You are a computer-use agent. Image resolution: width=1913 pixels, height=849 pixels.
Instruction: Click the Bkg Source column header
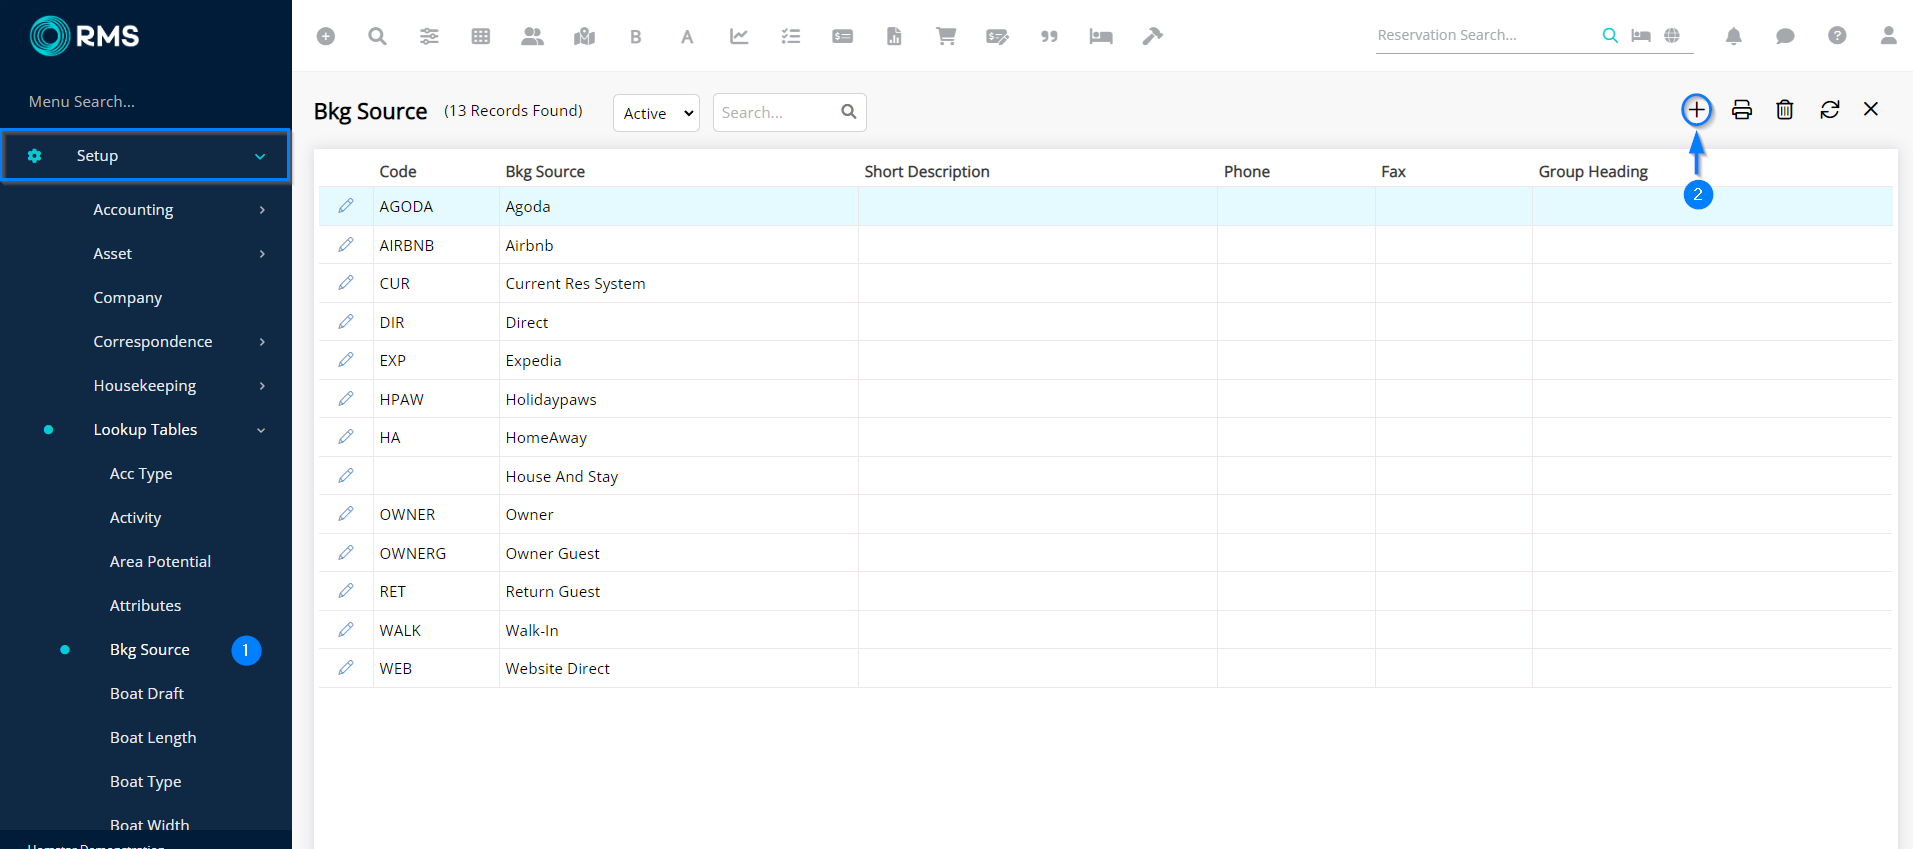click(x=545, y=172)
